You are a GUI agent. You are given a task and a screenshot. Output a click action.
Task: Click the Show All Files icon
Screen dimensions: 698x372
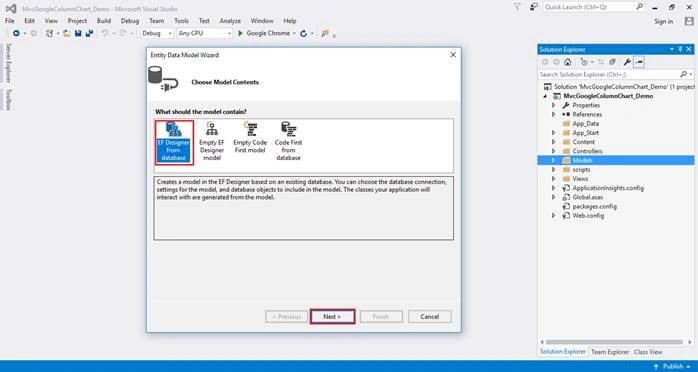pos(613,62)
